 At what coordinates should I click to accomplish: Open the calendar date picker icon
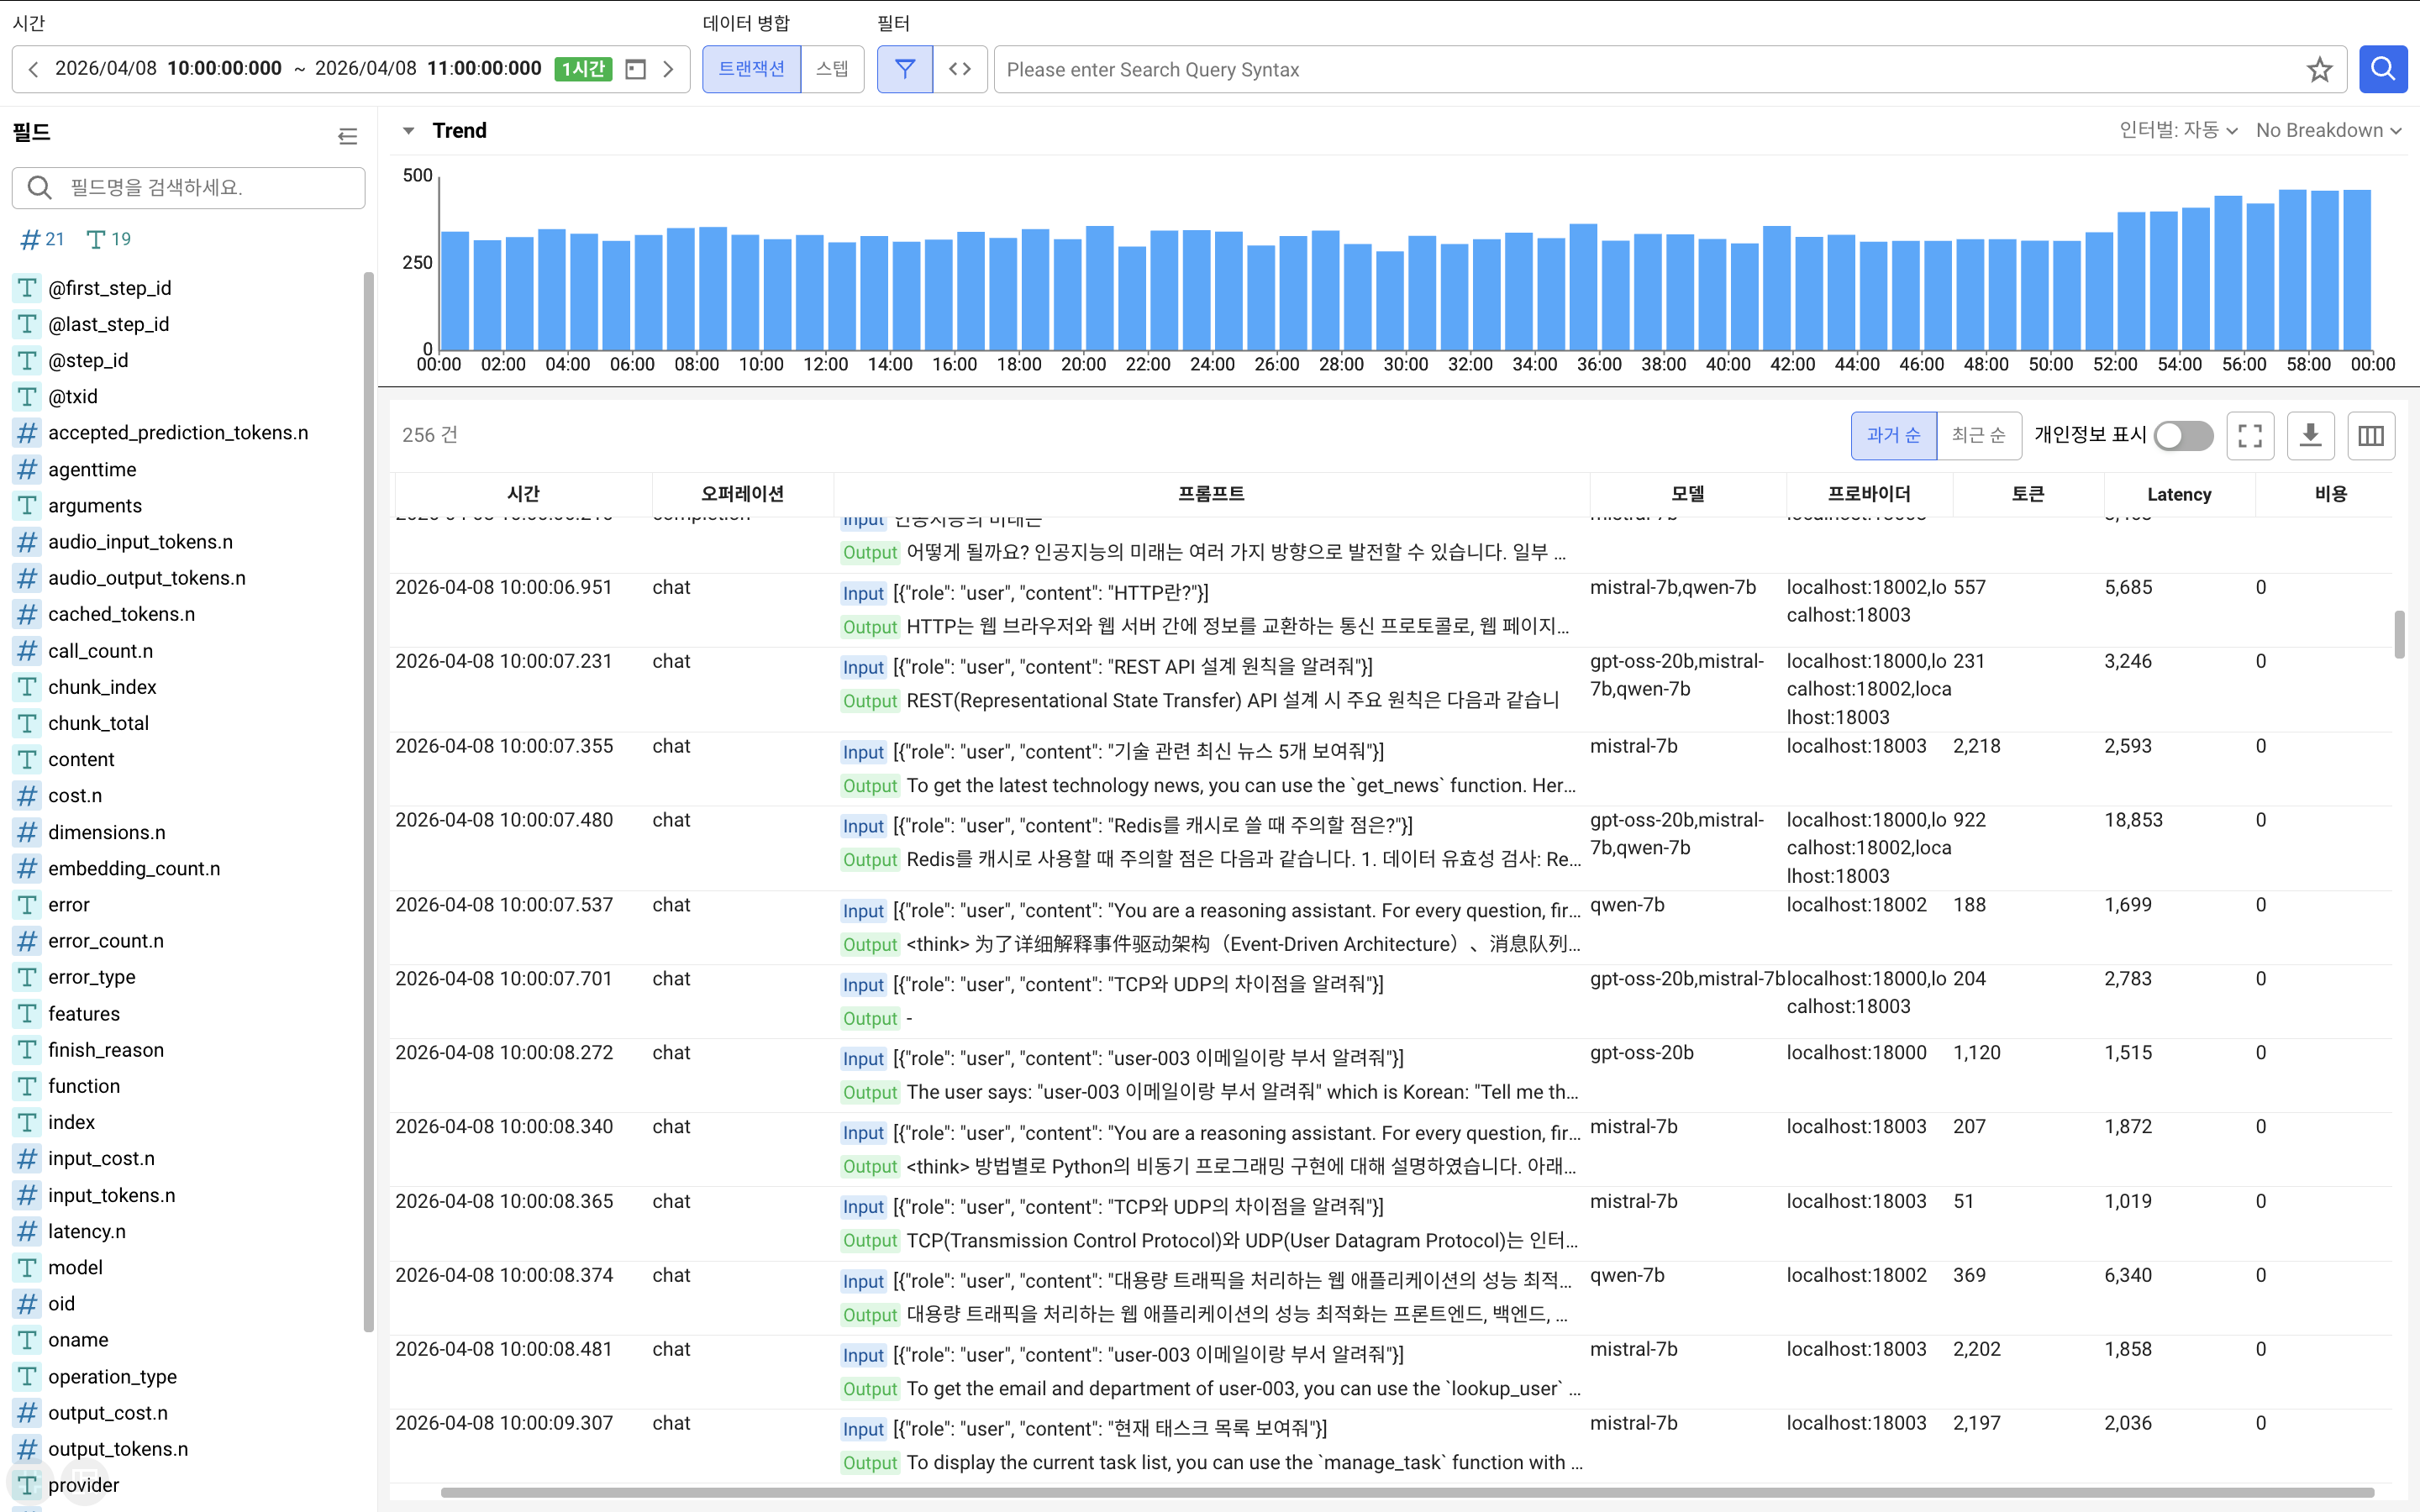(x=635, y=69)
